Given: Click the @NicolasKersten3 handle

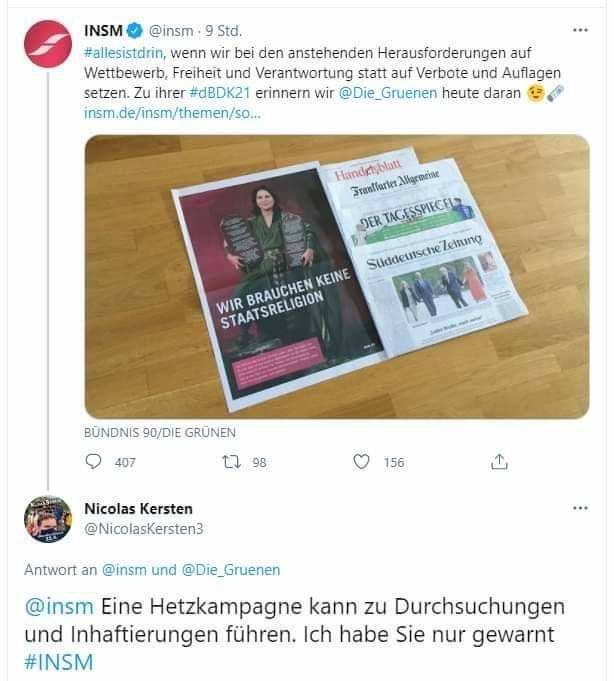Looking at the screenshot, I should [x=144, y=529].
